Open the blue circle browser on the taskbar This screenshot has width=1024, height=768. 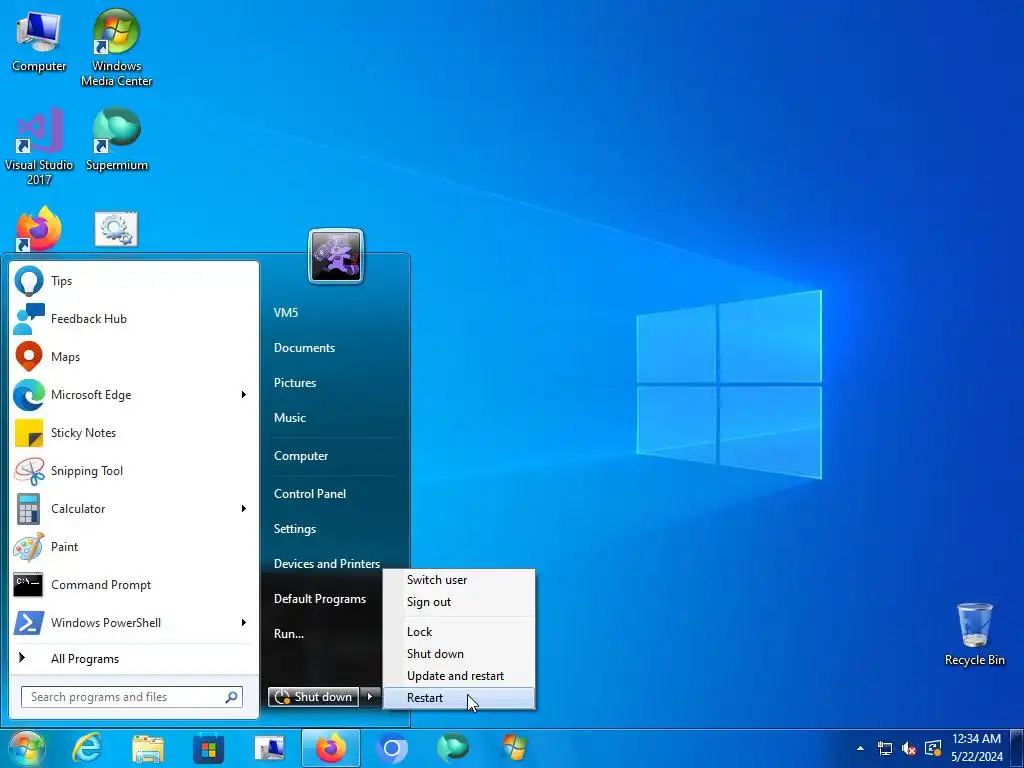(x=392, y=748)
